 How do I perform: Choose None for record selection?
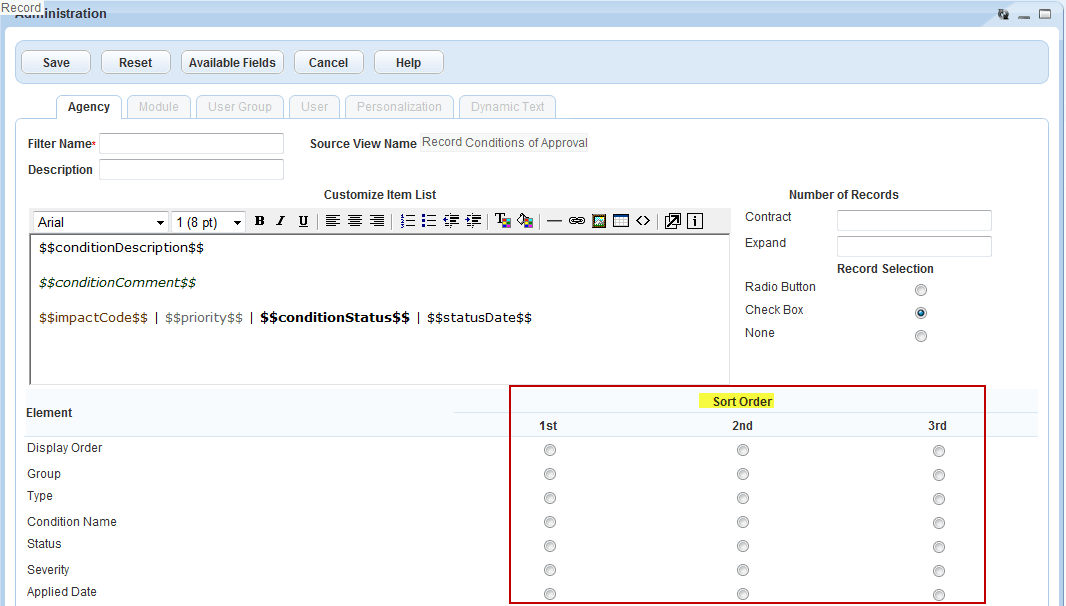[921, 336]
